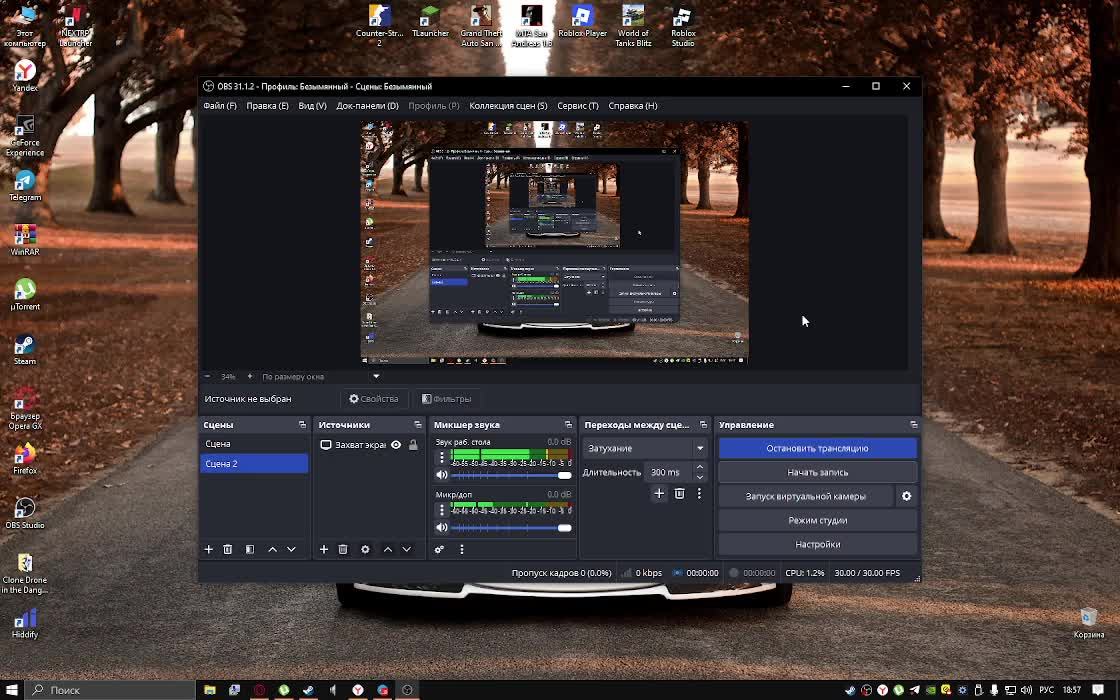This screenshot has width=1120, height=700.
Task: Open scene filters icon in the Сцены toolbar
Action: [x=249, y=549]
